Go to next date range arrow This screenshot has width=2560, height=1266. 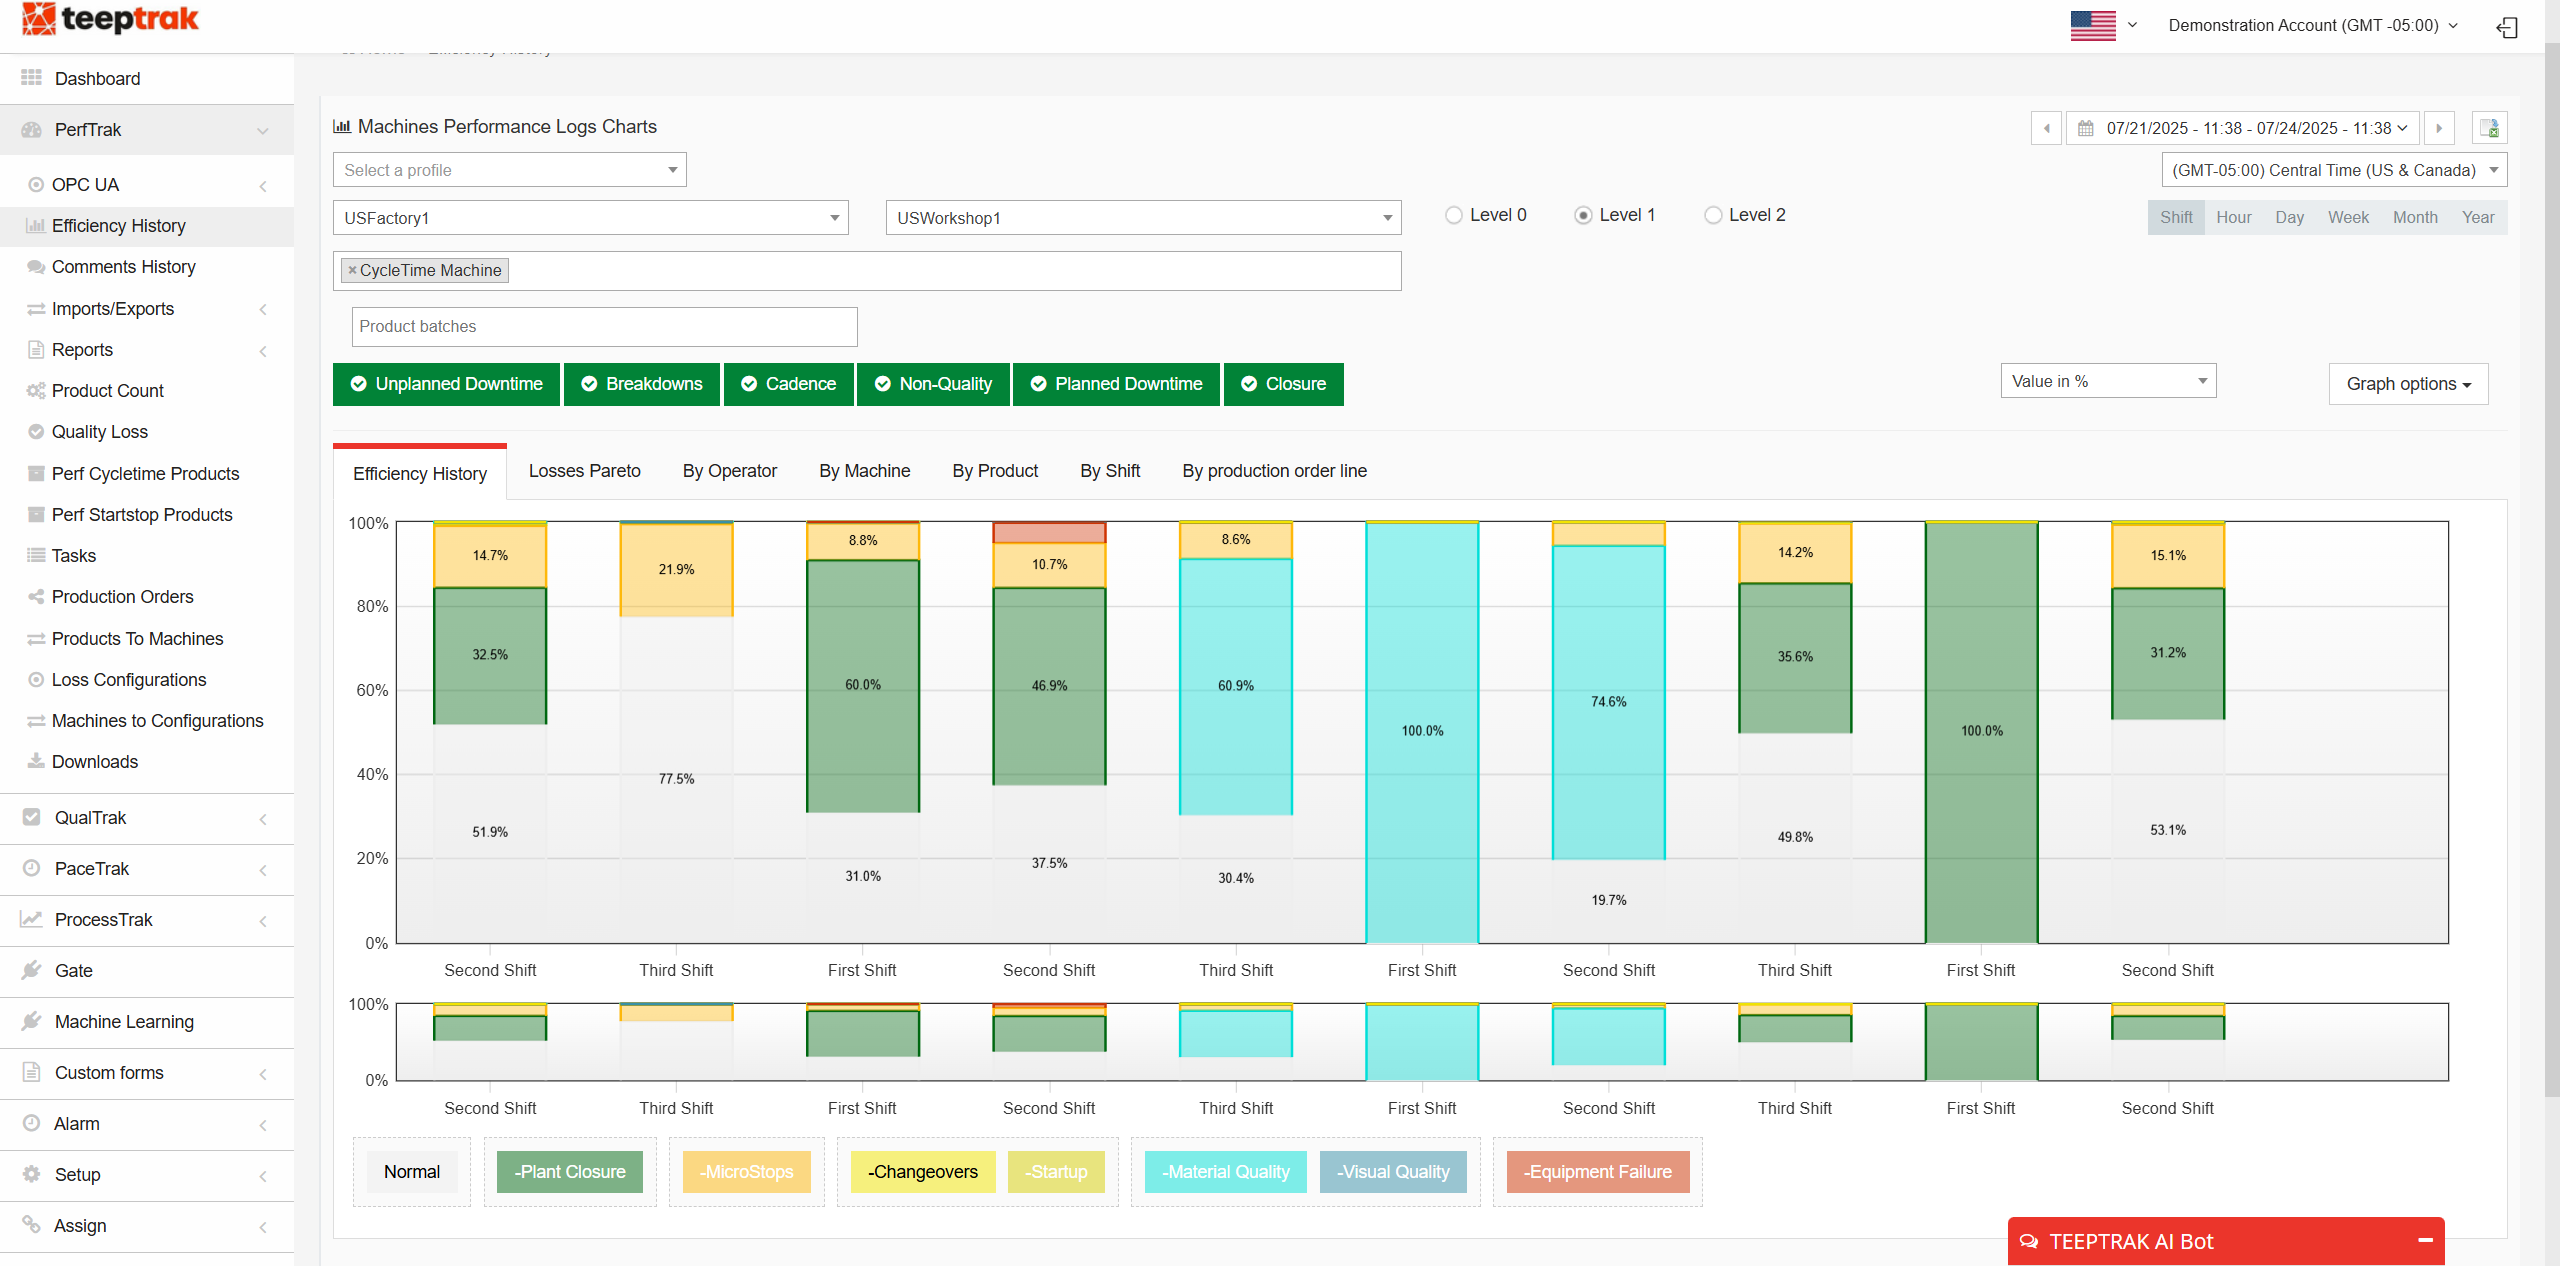click(2439, 128)
